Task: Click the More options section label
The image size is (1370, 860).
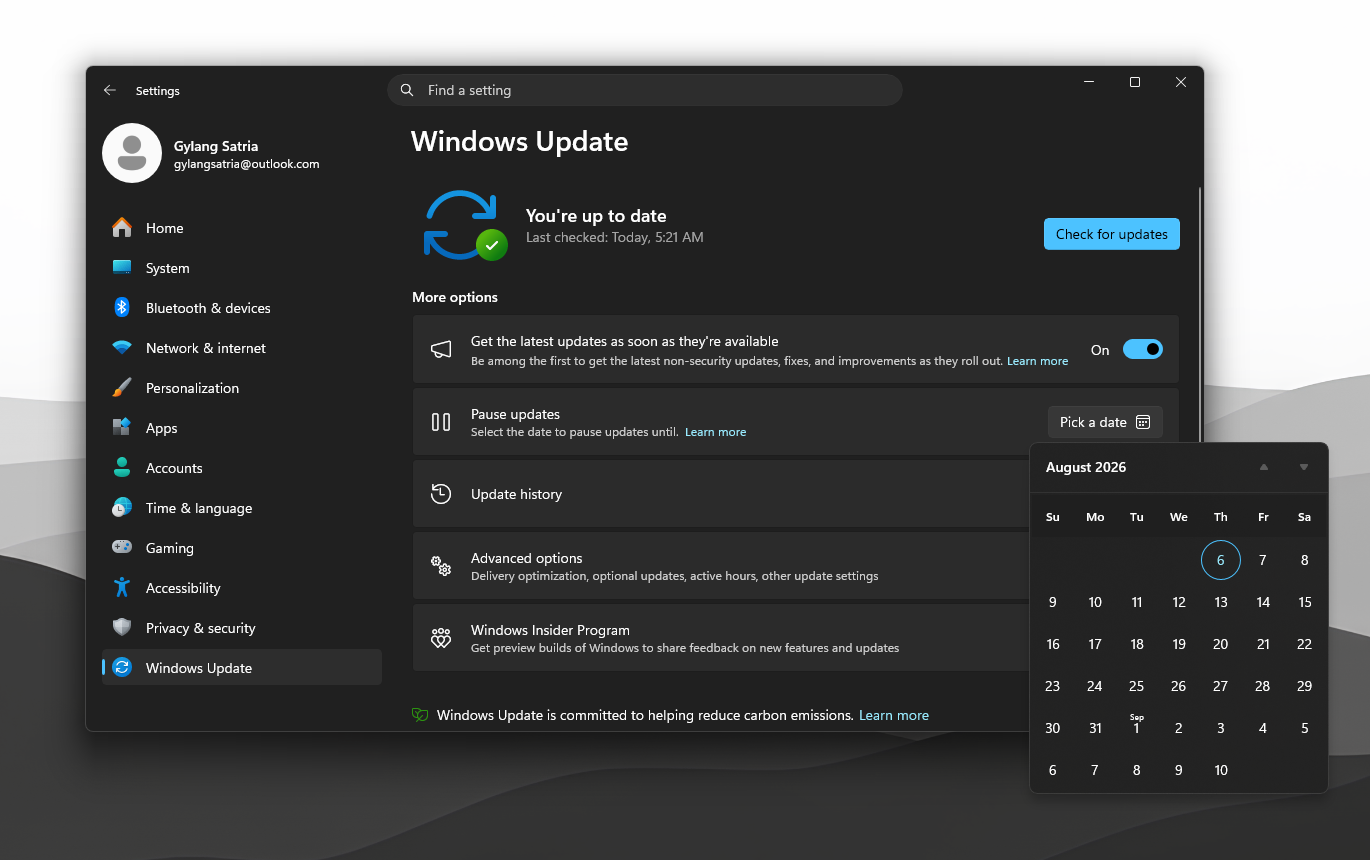Action: click(x=455, y=297)
